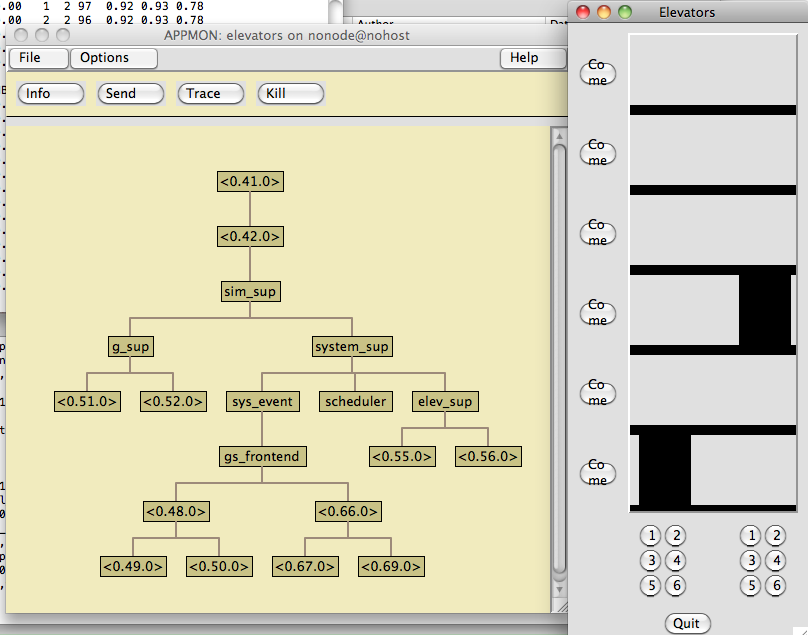Click the fifth Come button from top
The image size is (808, 635).
(x=597, y=393)
